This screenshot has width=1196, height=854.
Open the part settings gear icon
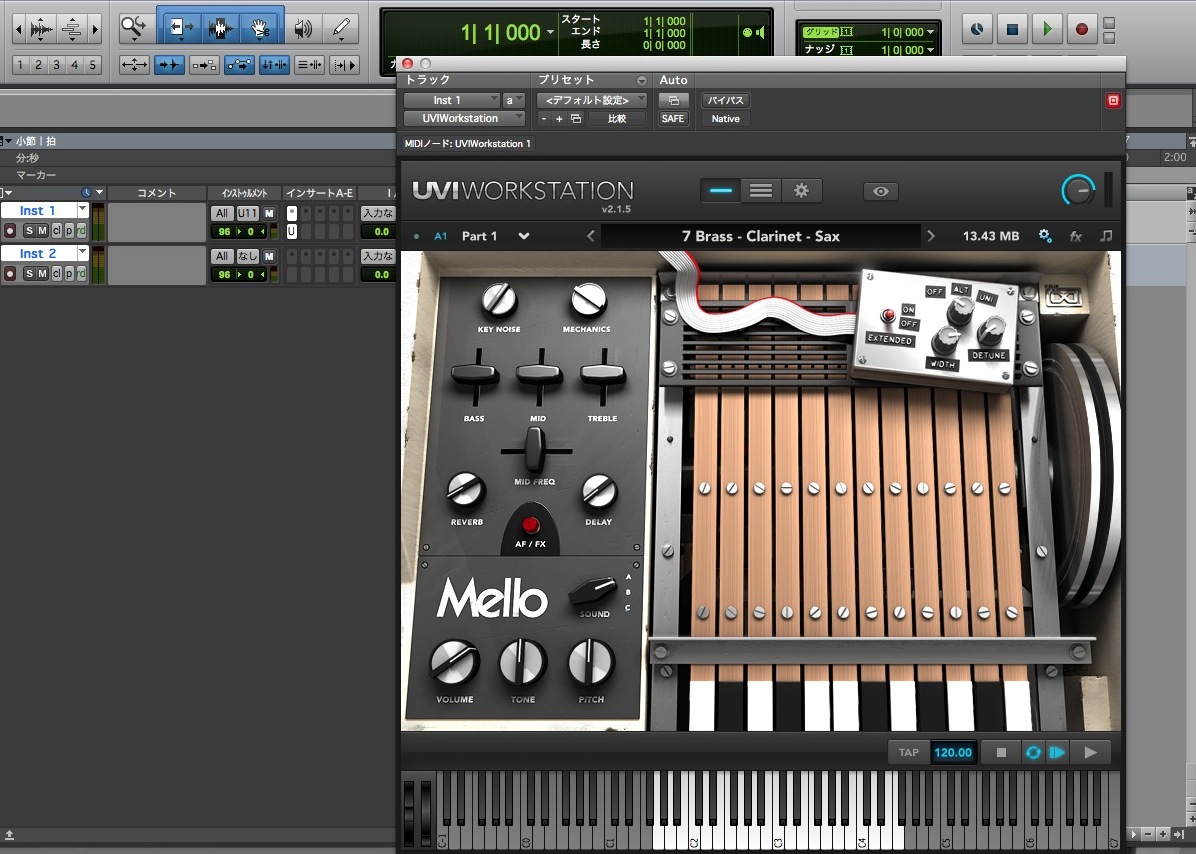tap(1045, 236)
